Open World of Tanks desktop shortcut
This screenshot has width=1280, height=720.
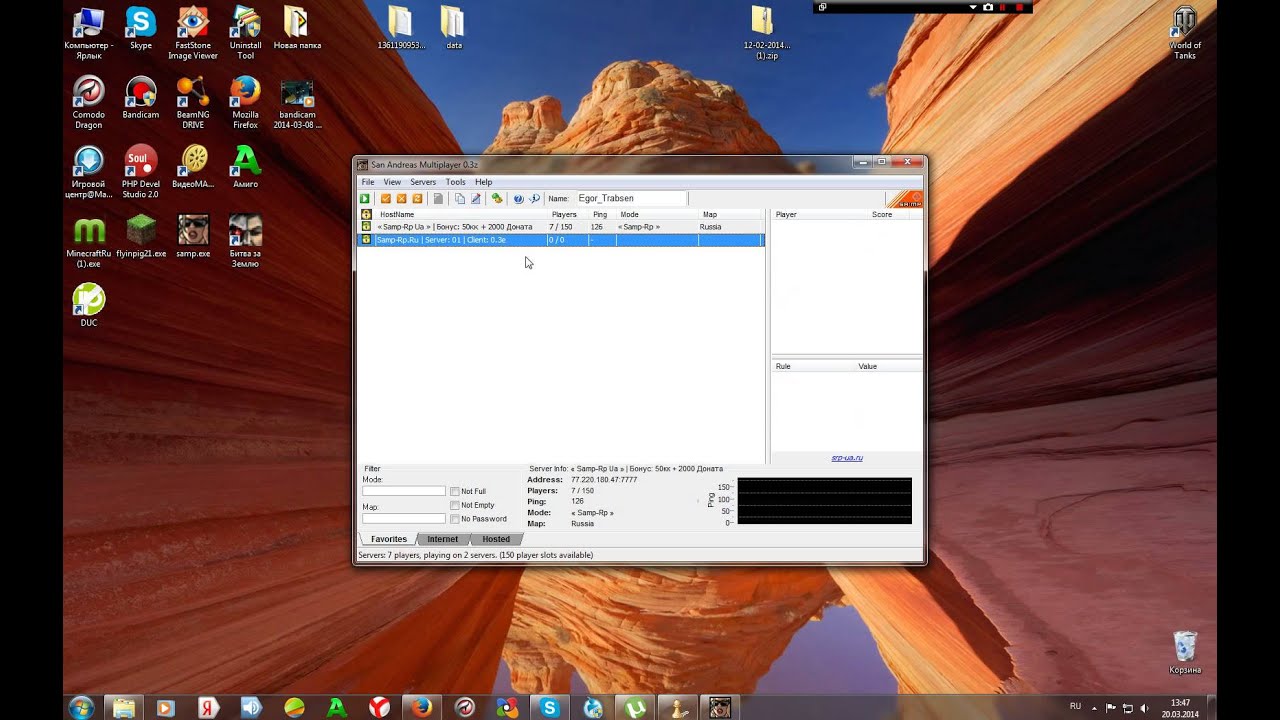(x=1185, y=32)
